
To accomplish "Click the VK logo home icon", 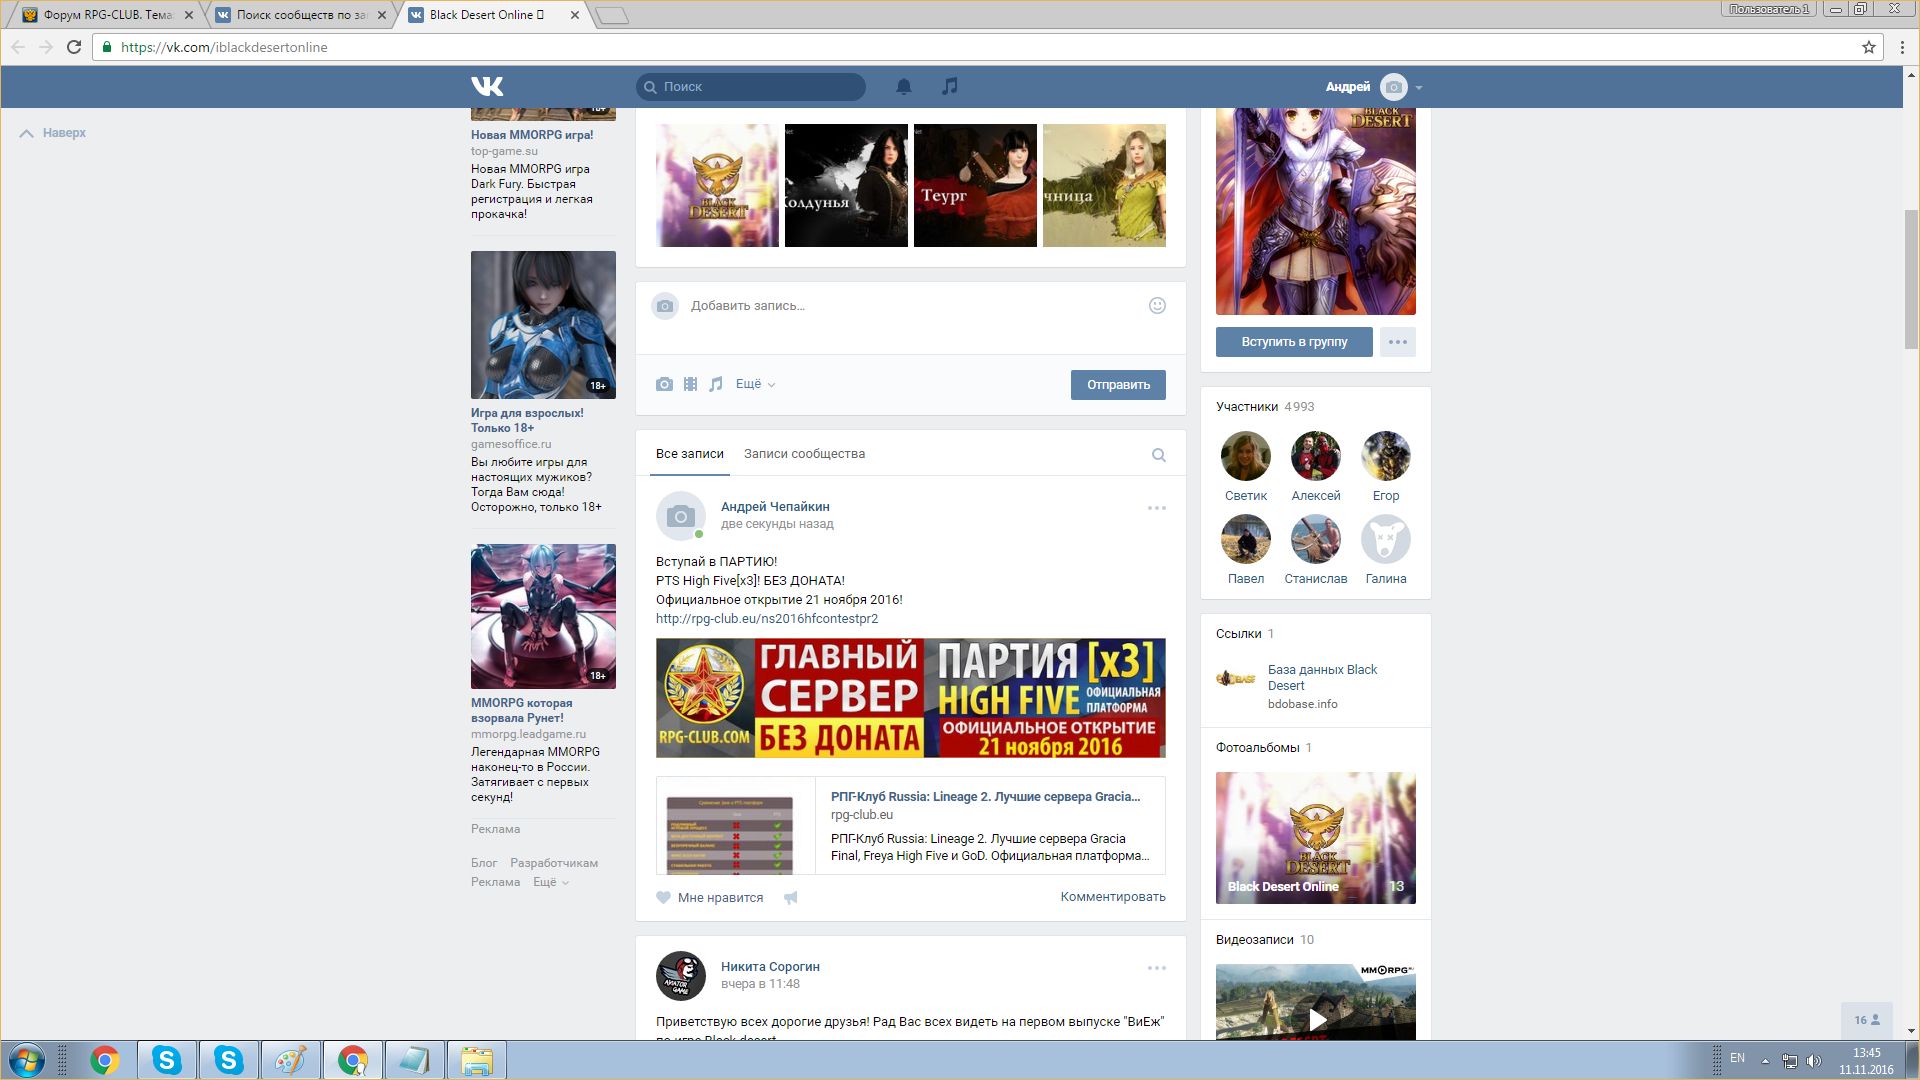I will tap(487, 86).
